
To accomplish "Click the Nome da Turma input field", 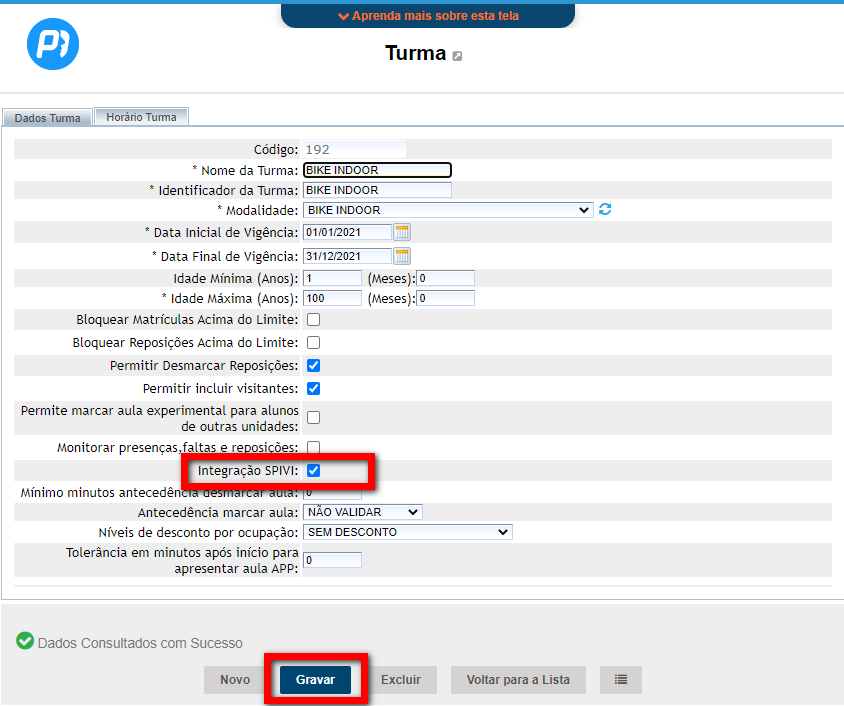I will point(377,170).
